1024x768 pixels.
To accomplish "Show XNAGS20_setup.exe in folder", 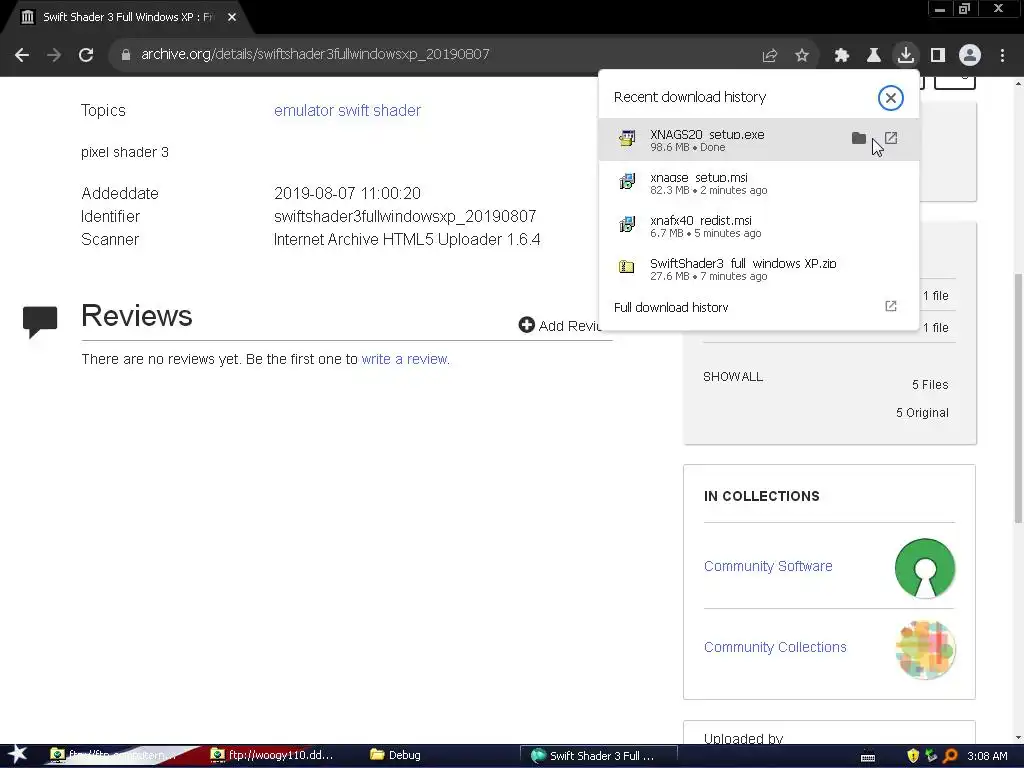I will click(859, 138).
